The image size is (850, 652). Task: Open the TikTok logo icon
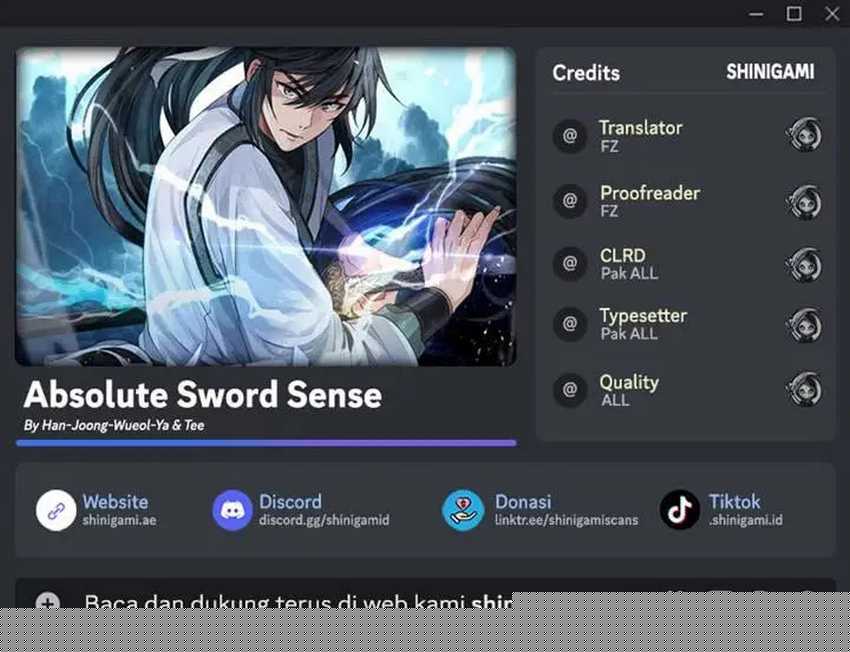tap(680, 510)
